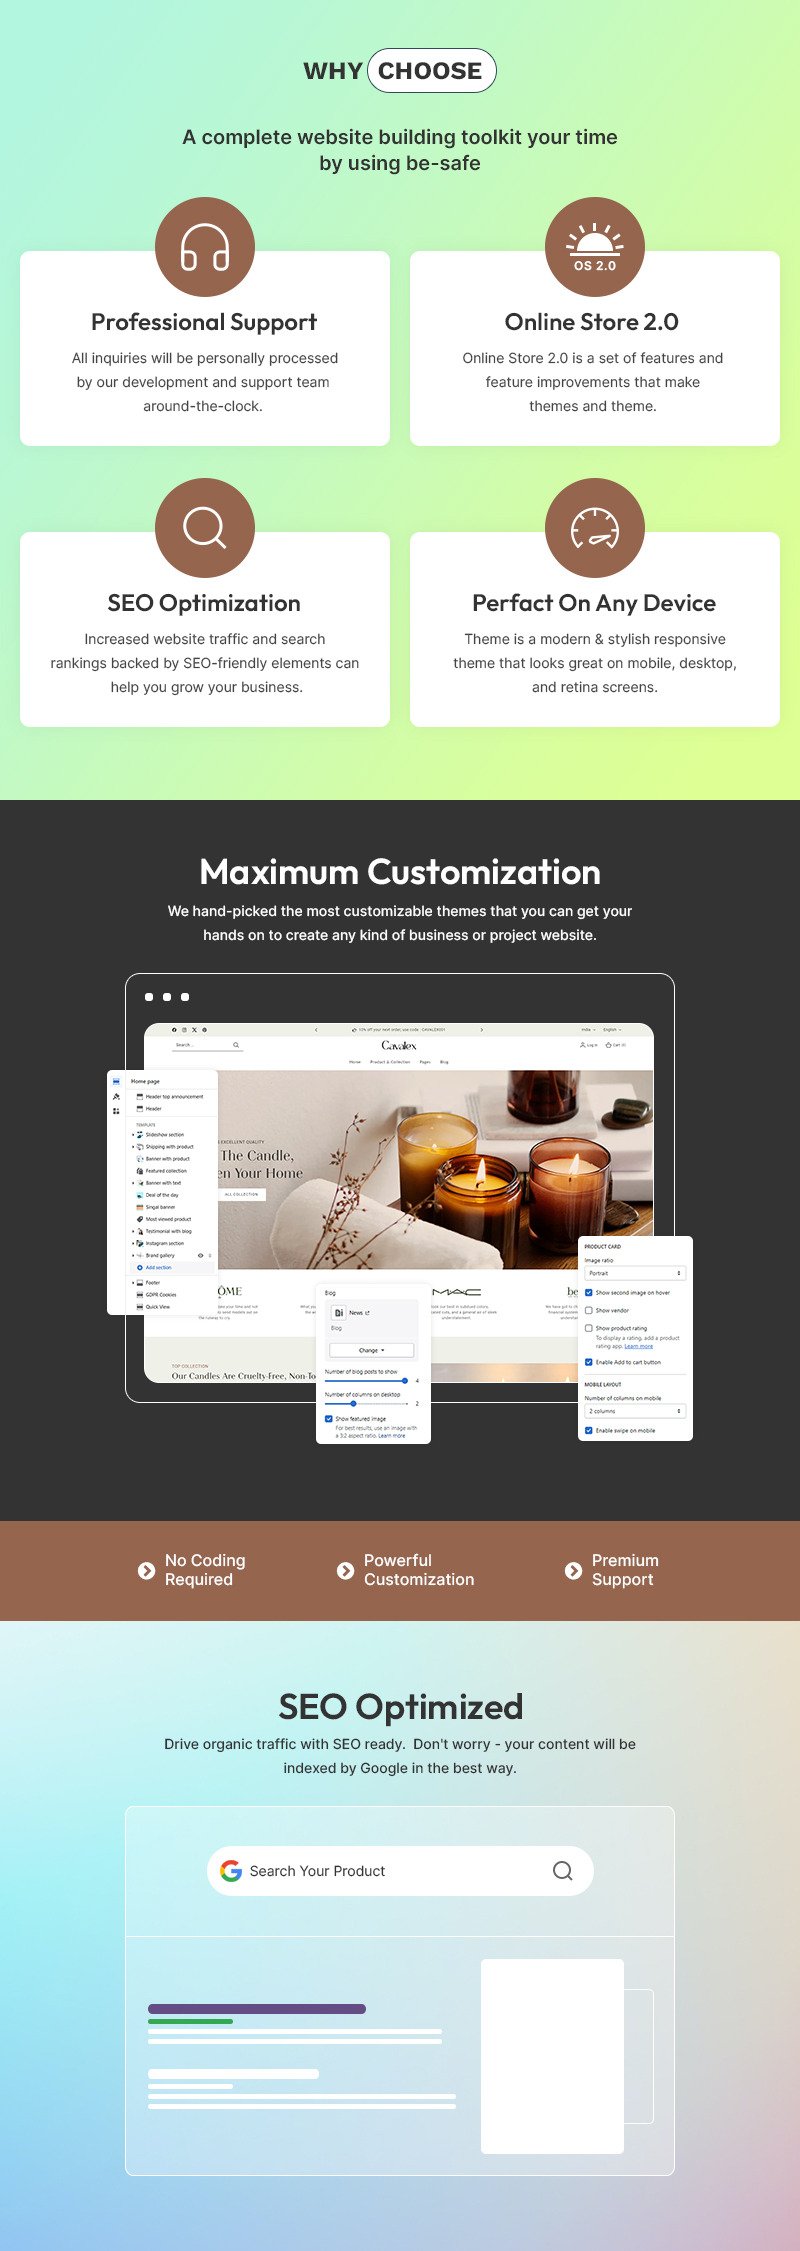Click the search magnifier in Google bar
The height and width of the screenshot is (2251, 800).
(x=563, y=1871)
